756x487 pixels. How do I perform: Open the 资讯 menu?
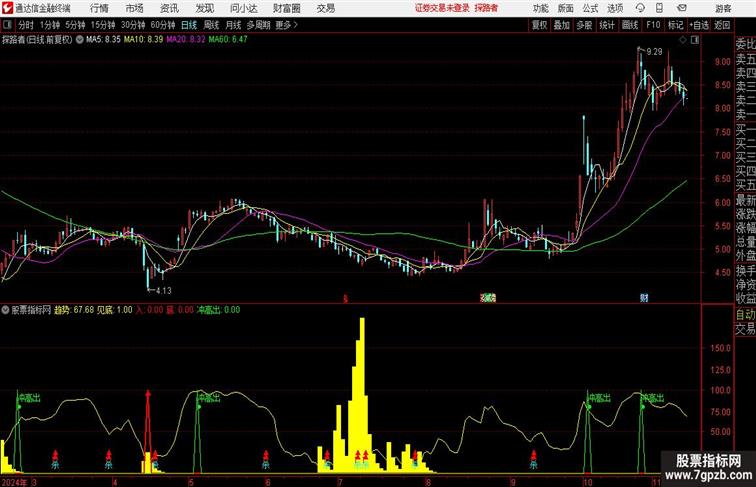169,8
